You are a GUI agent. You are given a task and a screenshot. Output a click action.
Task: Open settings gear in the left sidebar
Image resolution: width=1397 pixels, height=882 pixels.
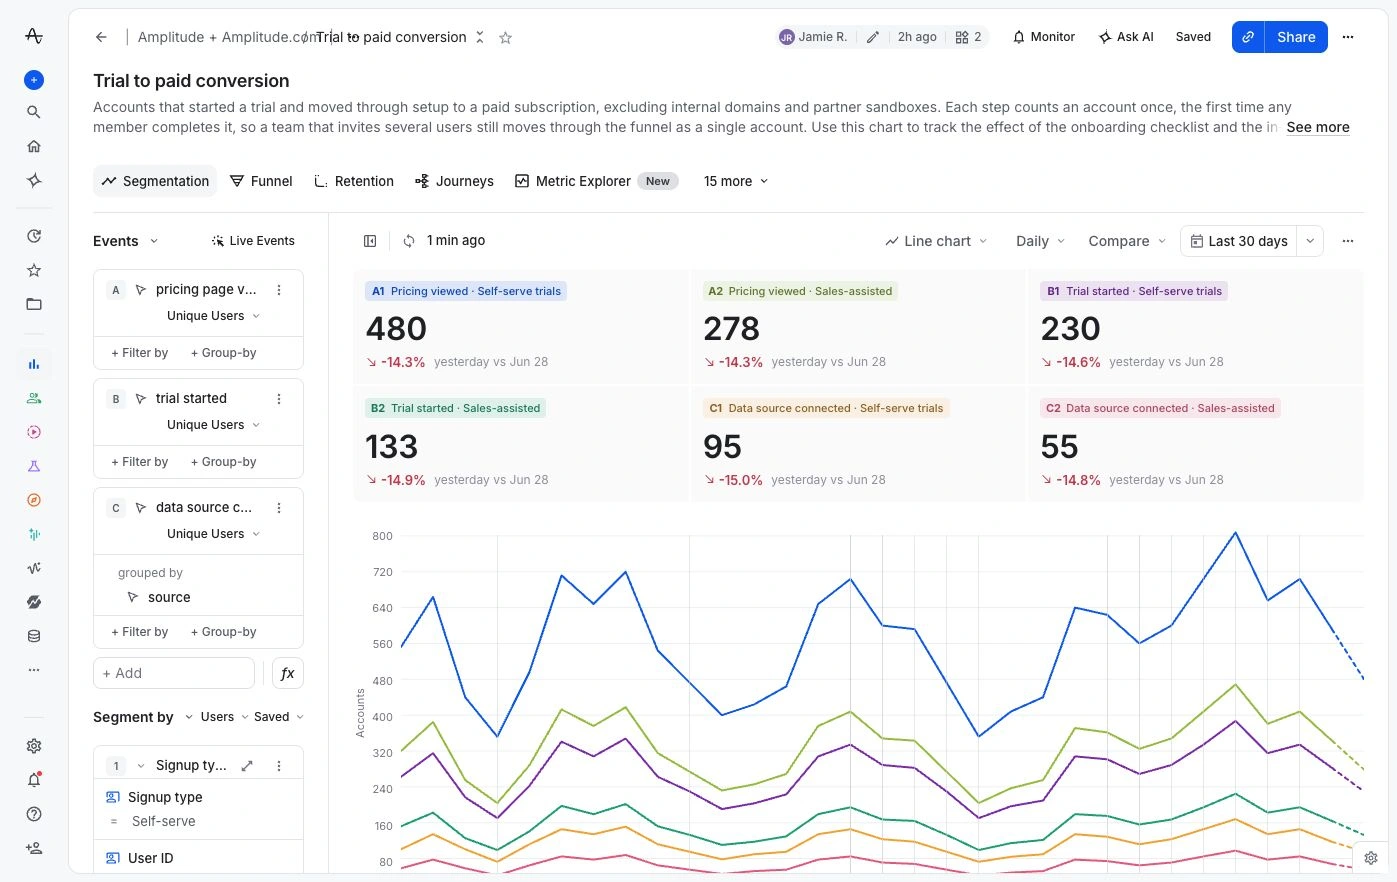tap(34, 746)
